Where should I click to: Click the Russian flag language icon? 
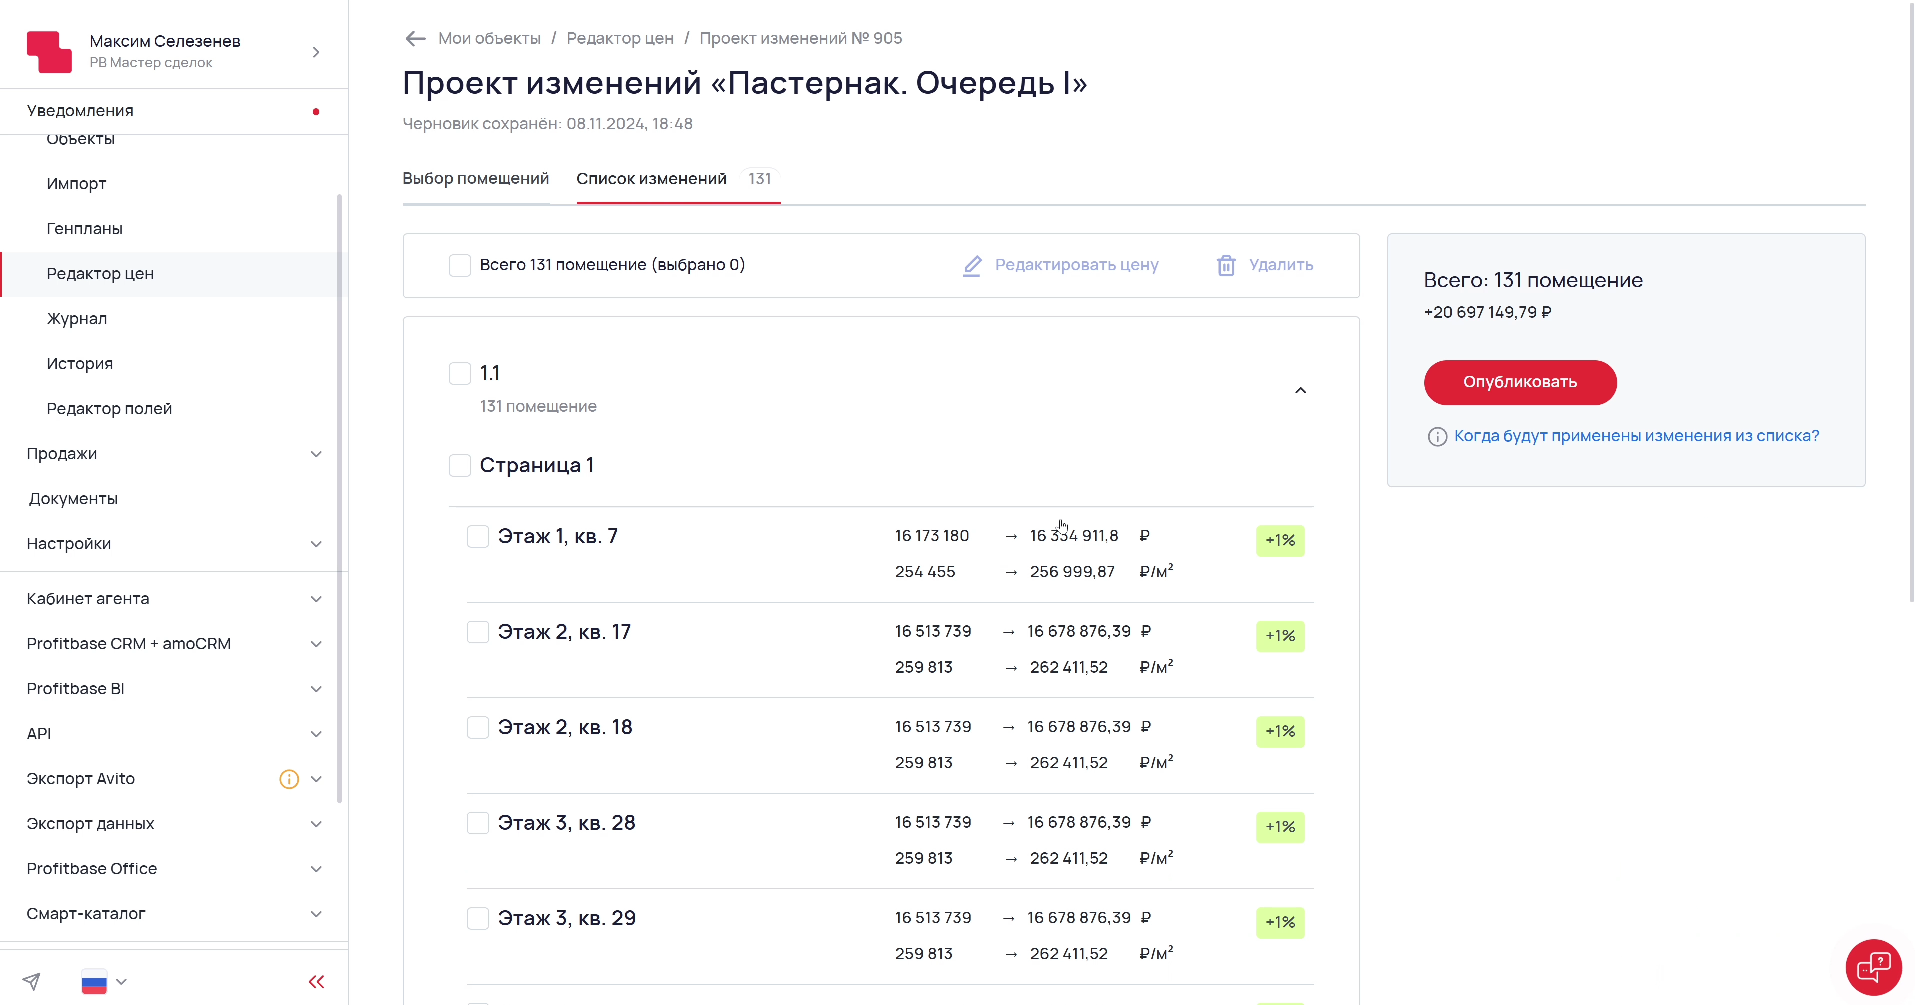[x=94, y=982]
